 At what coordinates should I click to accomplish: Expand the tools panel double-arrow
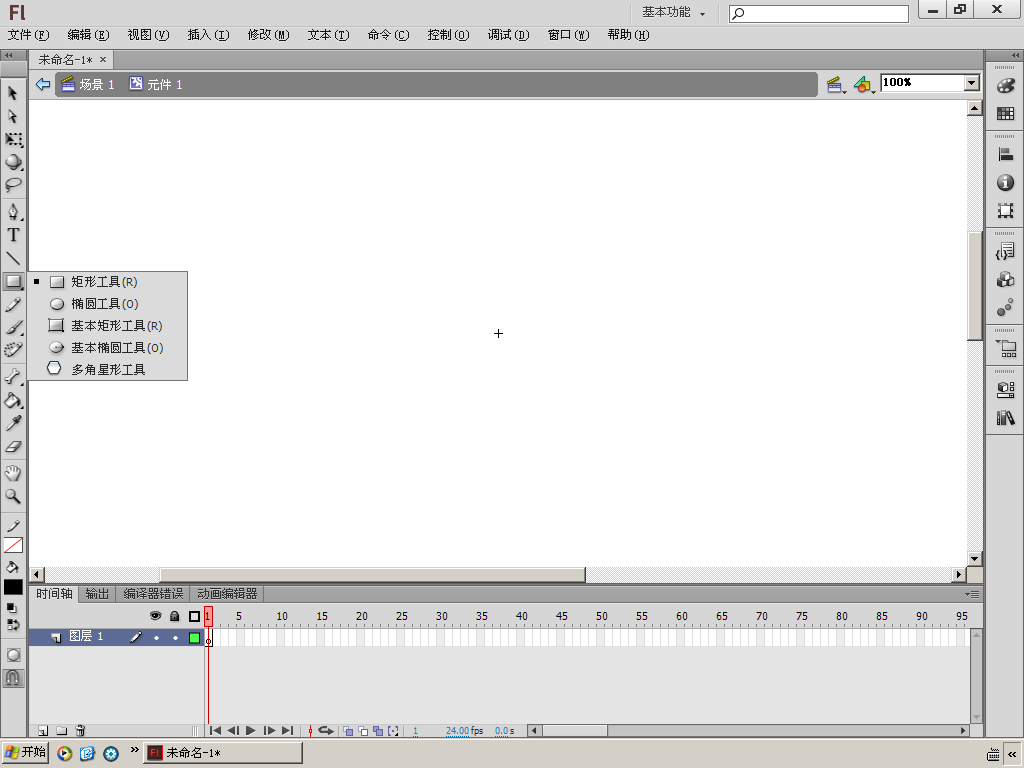[9, 56]
